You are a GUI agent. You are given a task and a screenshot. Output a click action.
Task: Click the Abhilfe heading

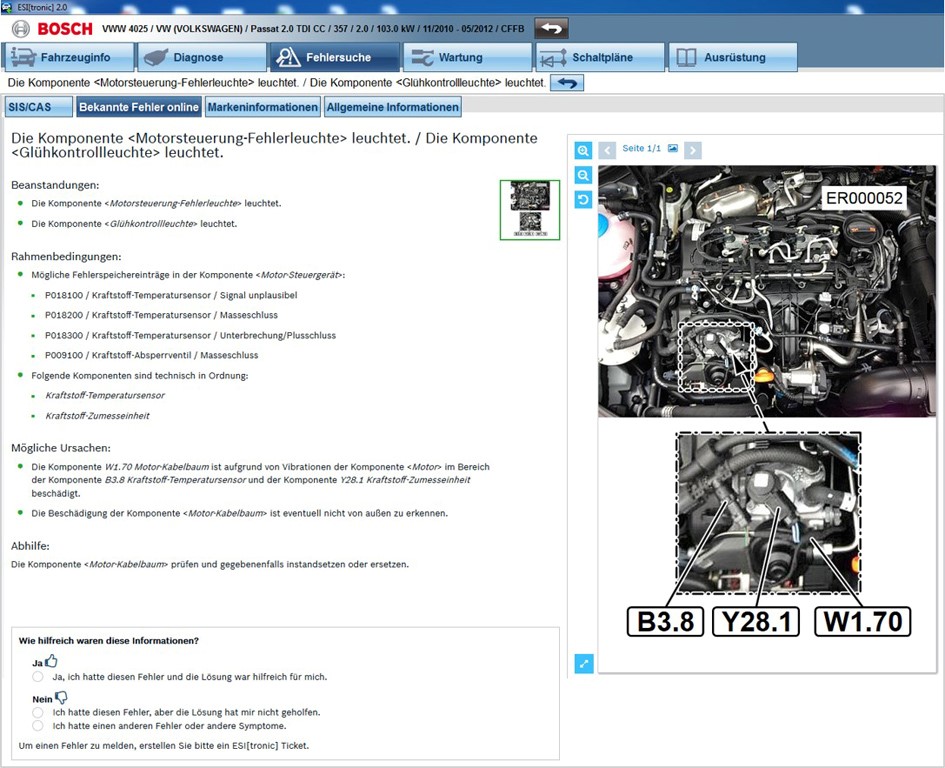coord(30,546)
